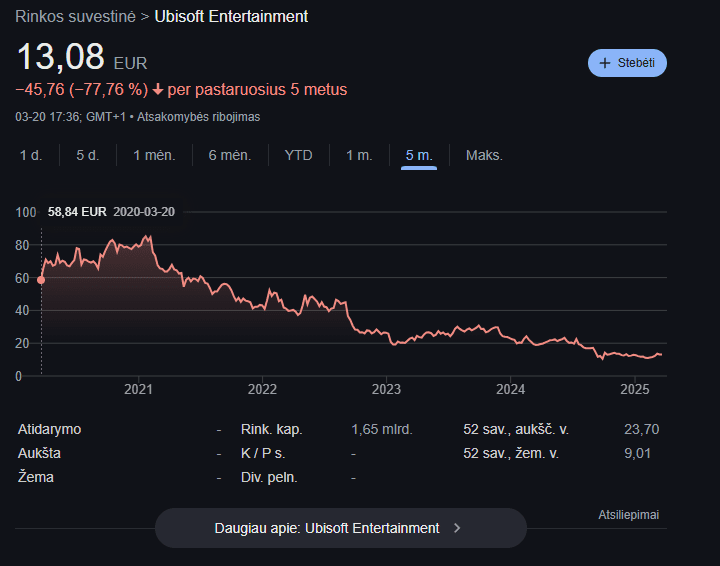Click the 52 sav., žem. v. label

tap(511, 454)
